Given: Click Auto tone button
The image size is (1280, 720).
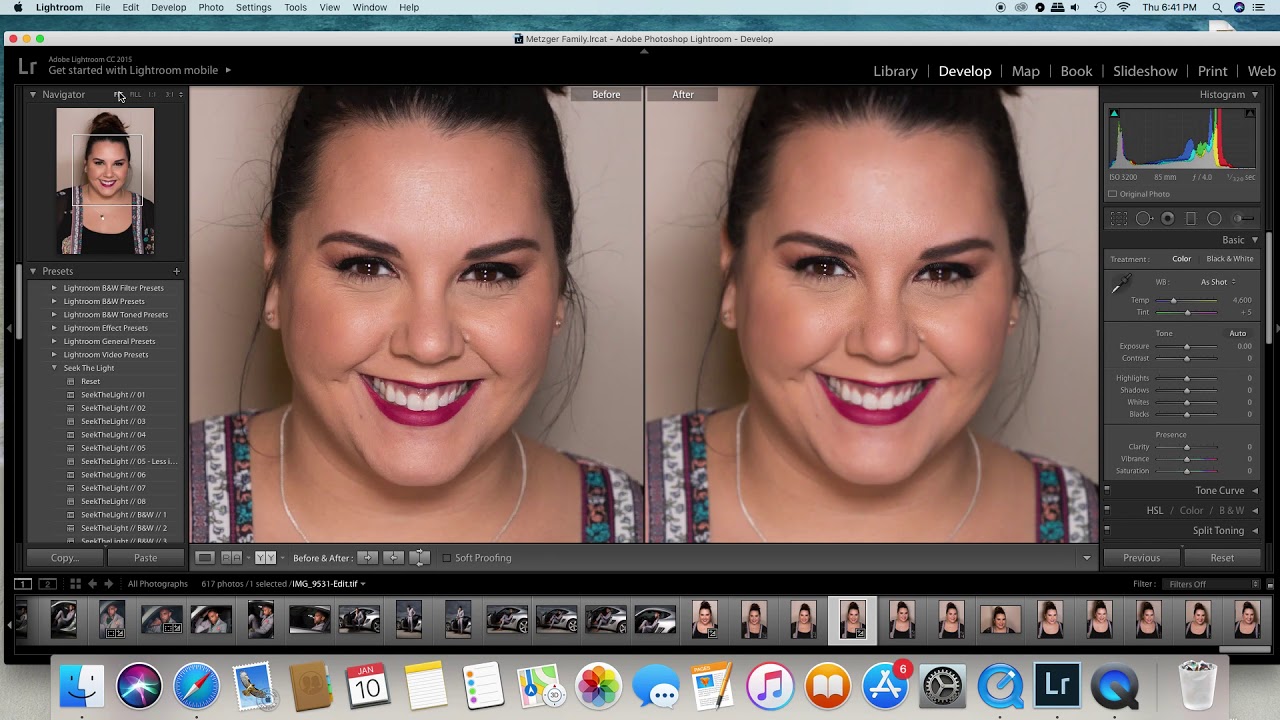Looking at the screenshot, I should coord(1237,333).
